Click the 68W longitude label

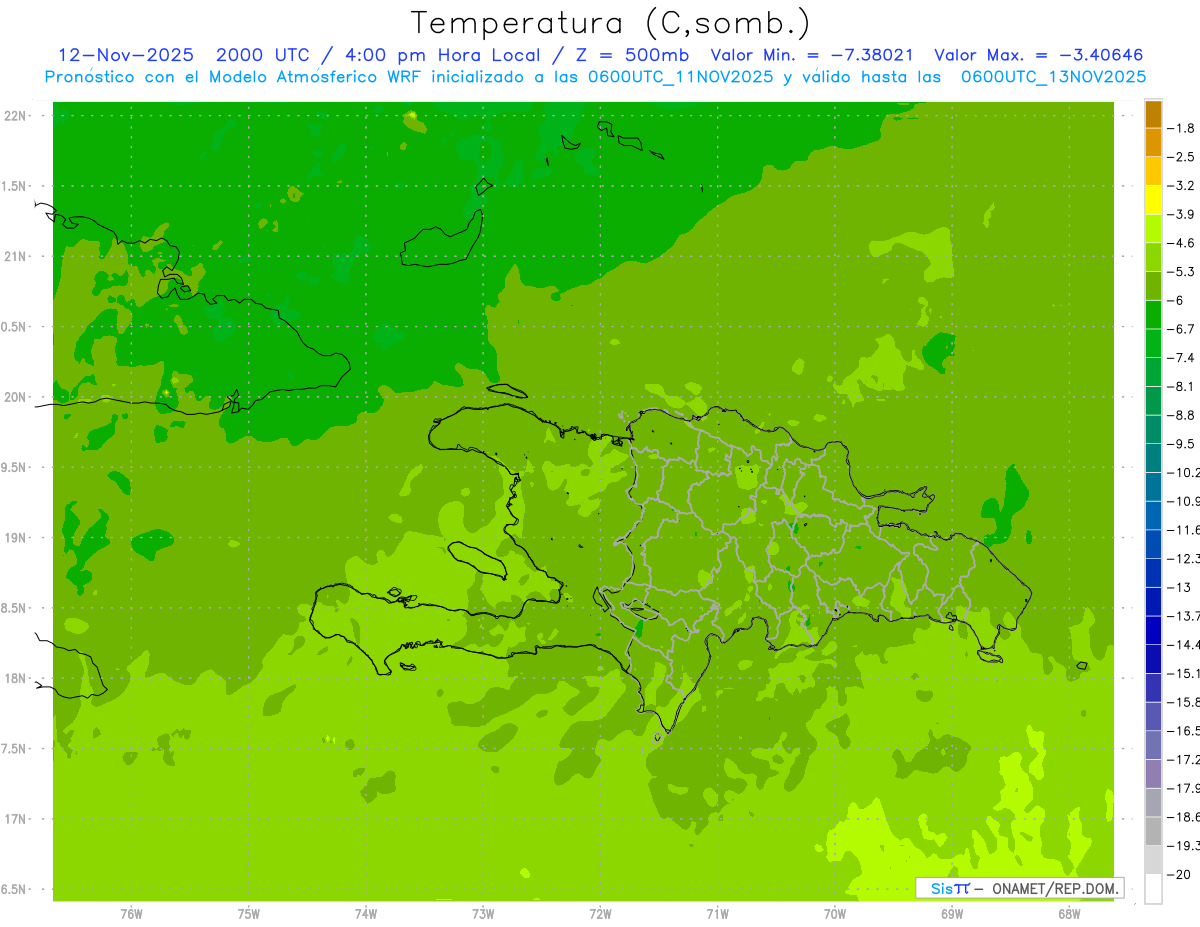[x=1069, y=914]
